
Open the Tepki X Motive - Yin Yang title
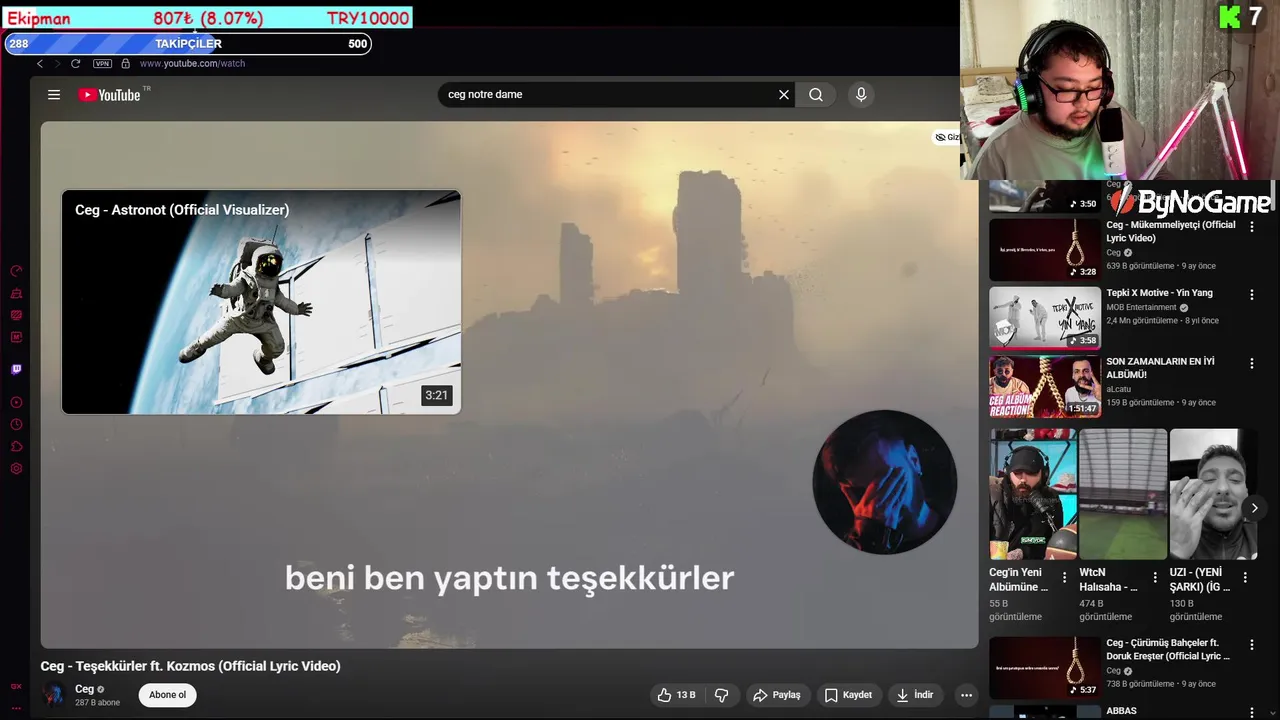1159,293
